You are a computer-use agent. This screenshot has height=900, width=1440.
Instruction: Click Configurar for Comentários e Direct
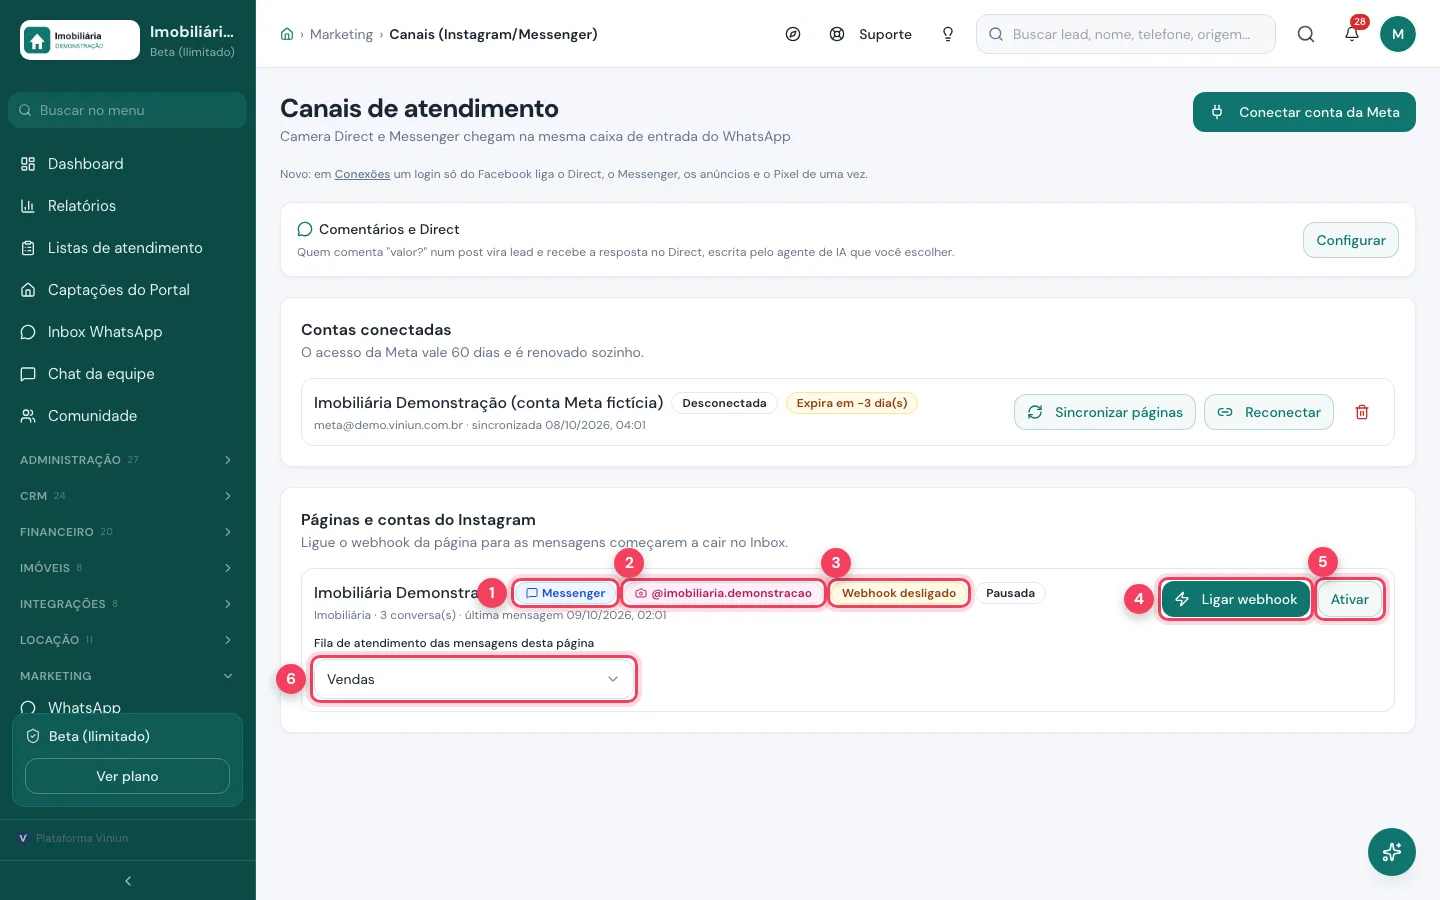[1350, 240]
